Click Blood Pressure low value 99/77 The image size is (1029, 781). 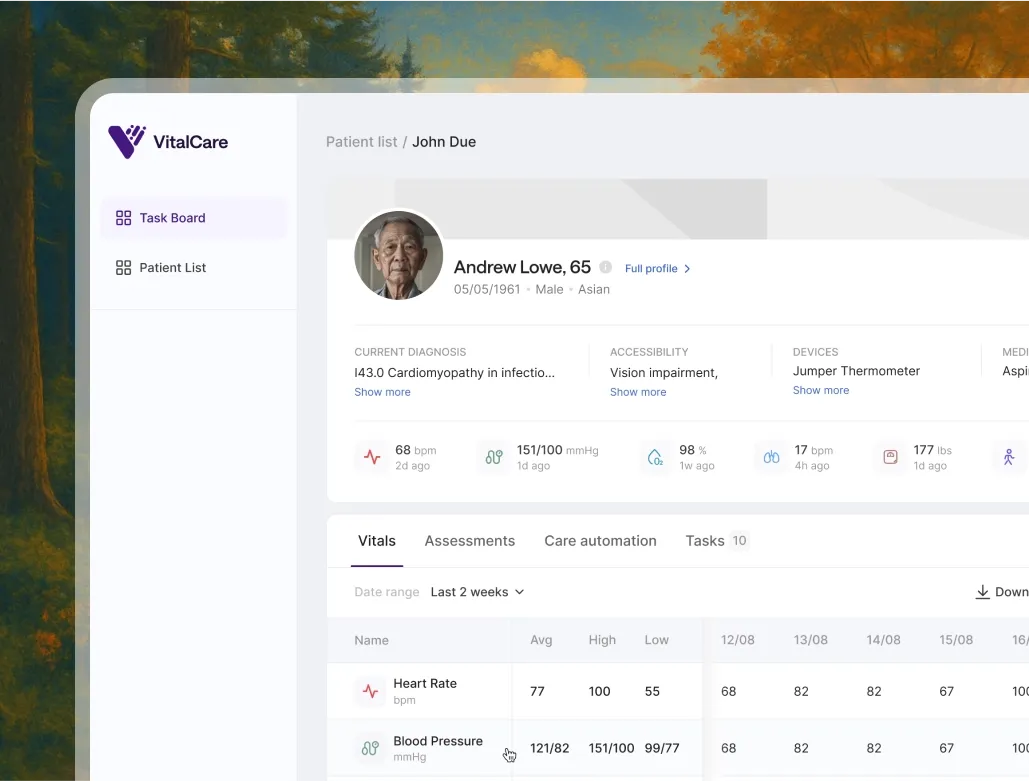[x=662, y=748]
